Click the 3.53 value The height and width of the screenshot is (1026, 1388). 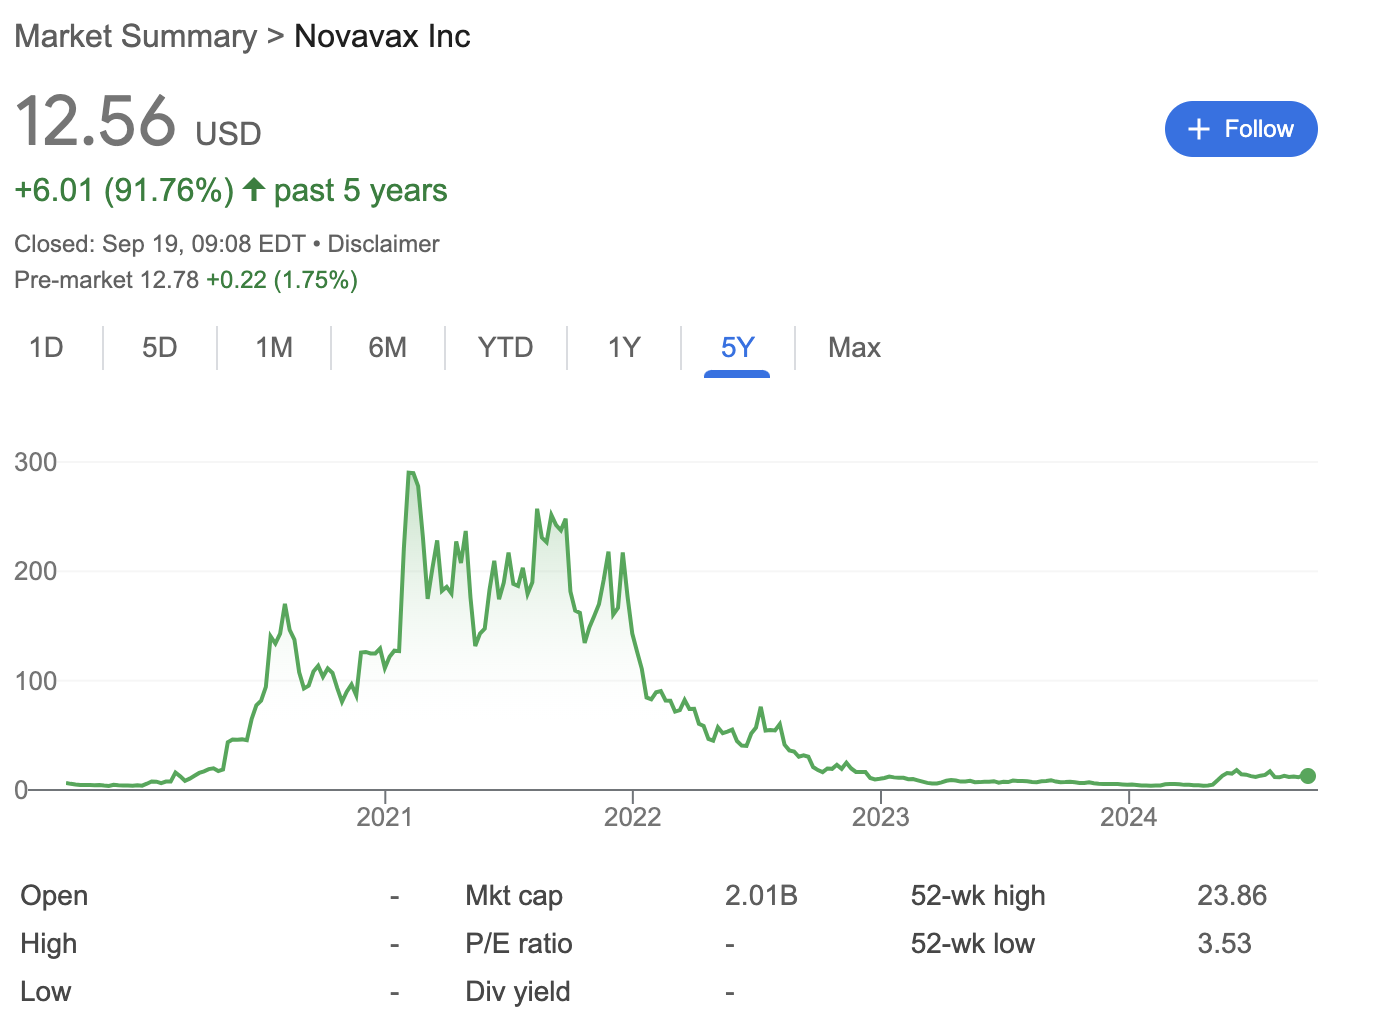(x=1225, y=943)
